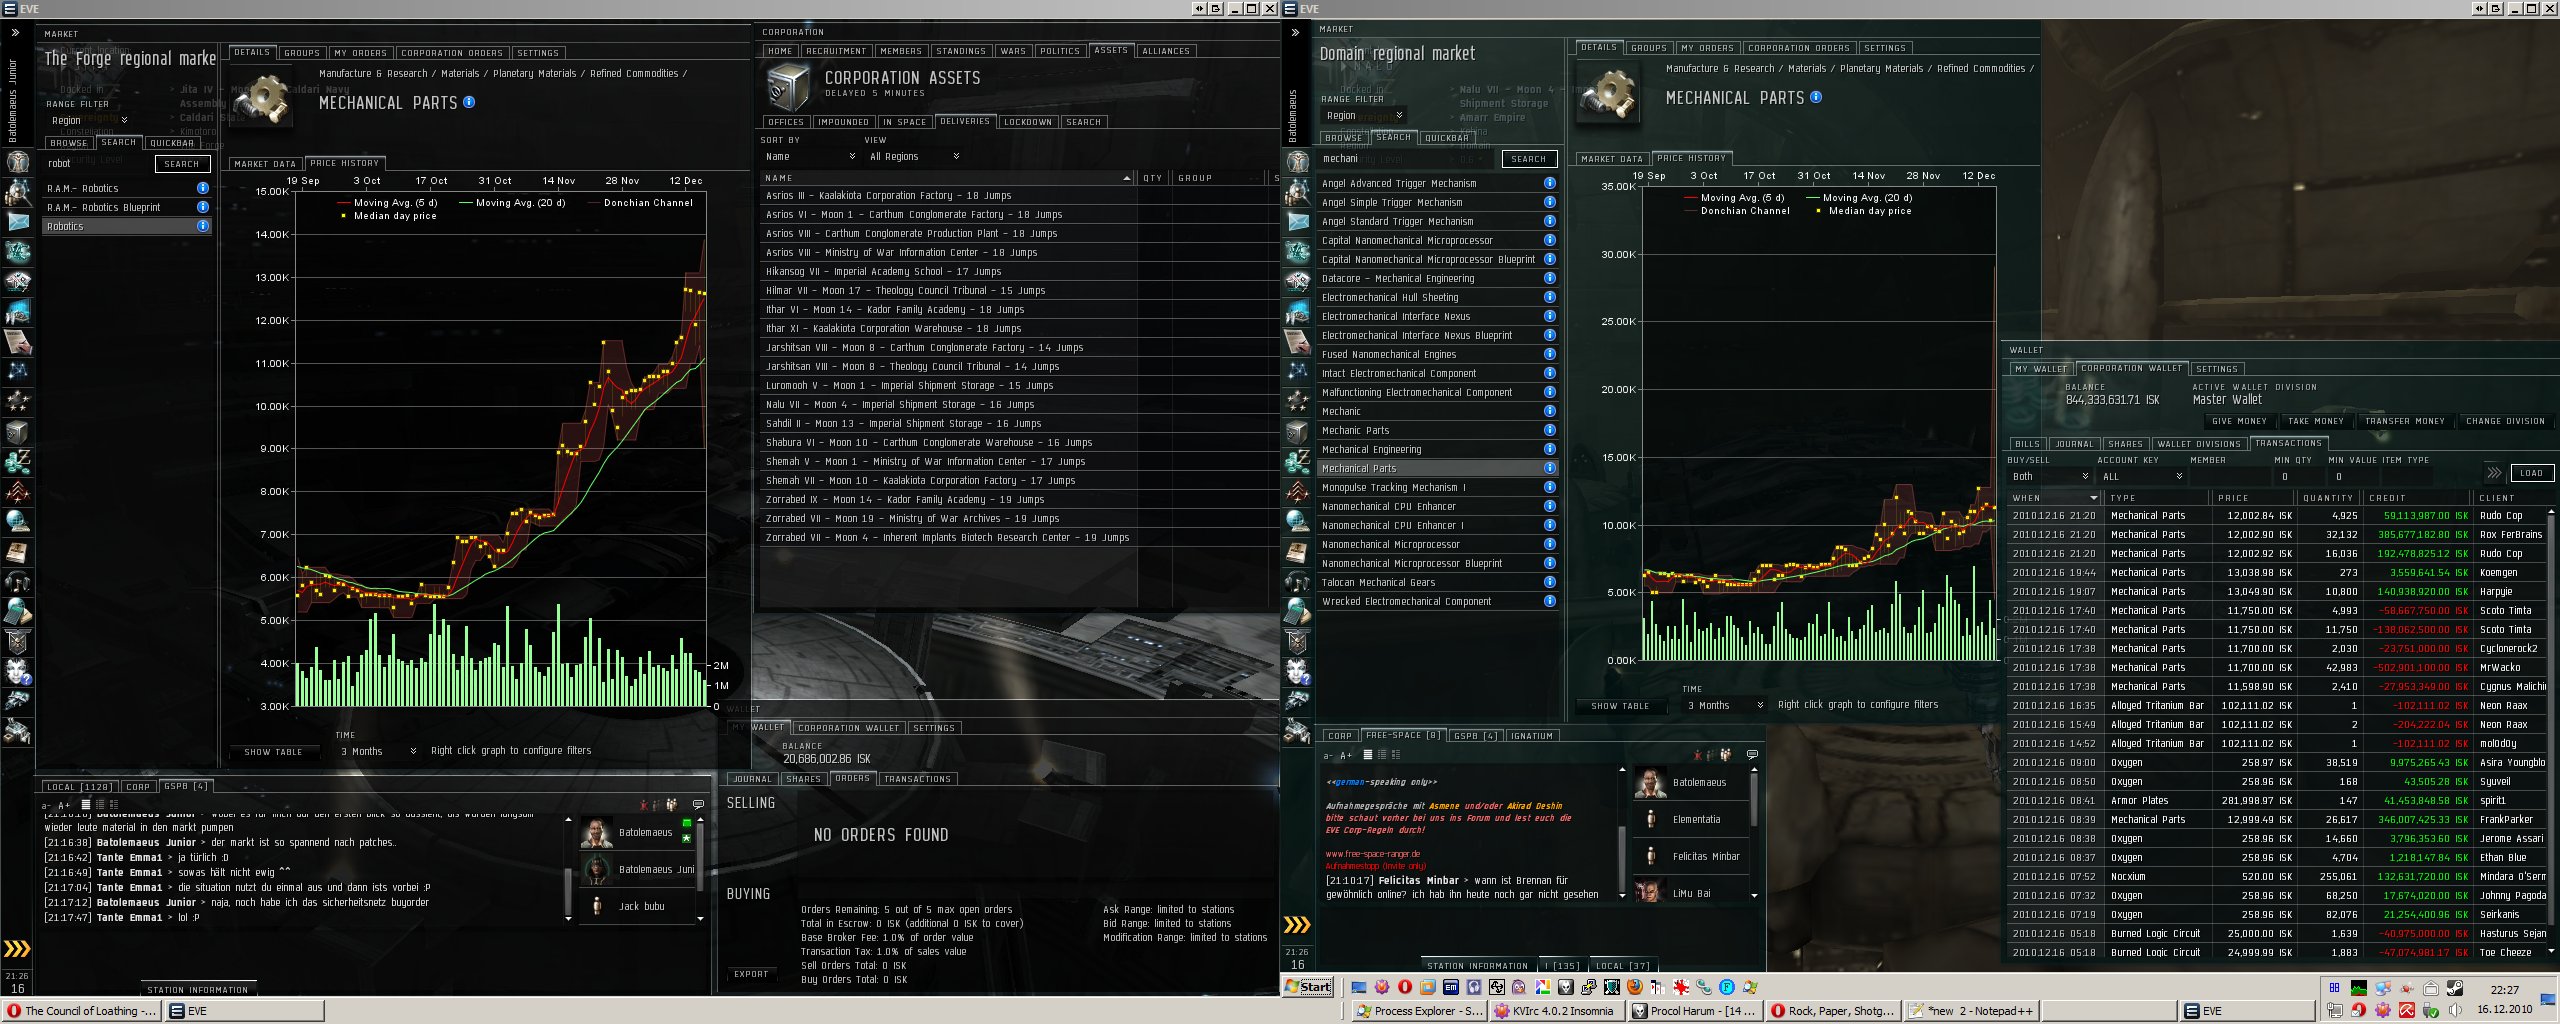Click the Change Division button in the wallet
Screen dimensions: 2560x1024
[x=2505, y=421]
